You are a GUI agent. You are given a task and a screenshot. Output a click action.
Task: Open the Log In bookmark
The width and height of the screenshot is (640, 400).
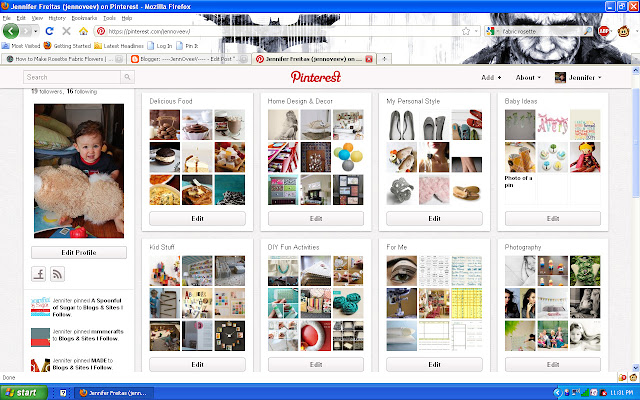click(160, 46)
